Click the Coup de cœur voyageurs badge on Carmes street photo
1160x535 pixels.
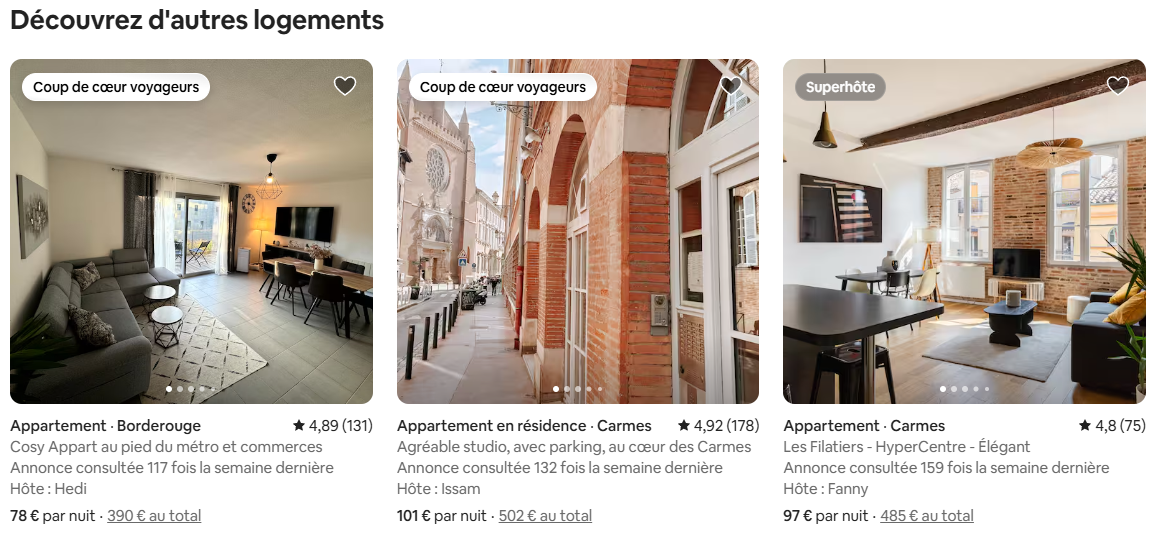(x=502, y=87)
